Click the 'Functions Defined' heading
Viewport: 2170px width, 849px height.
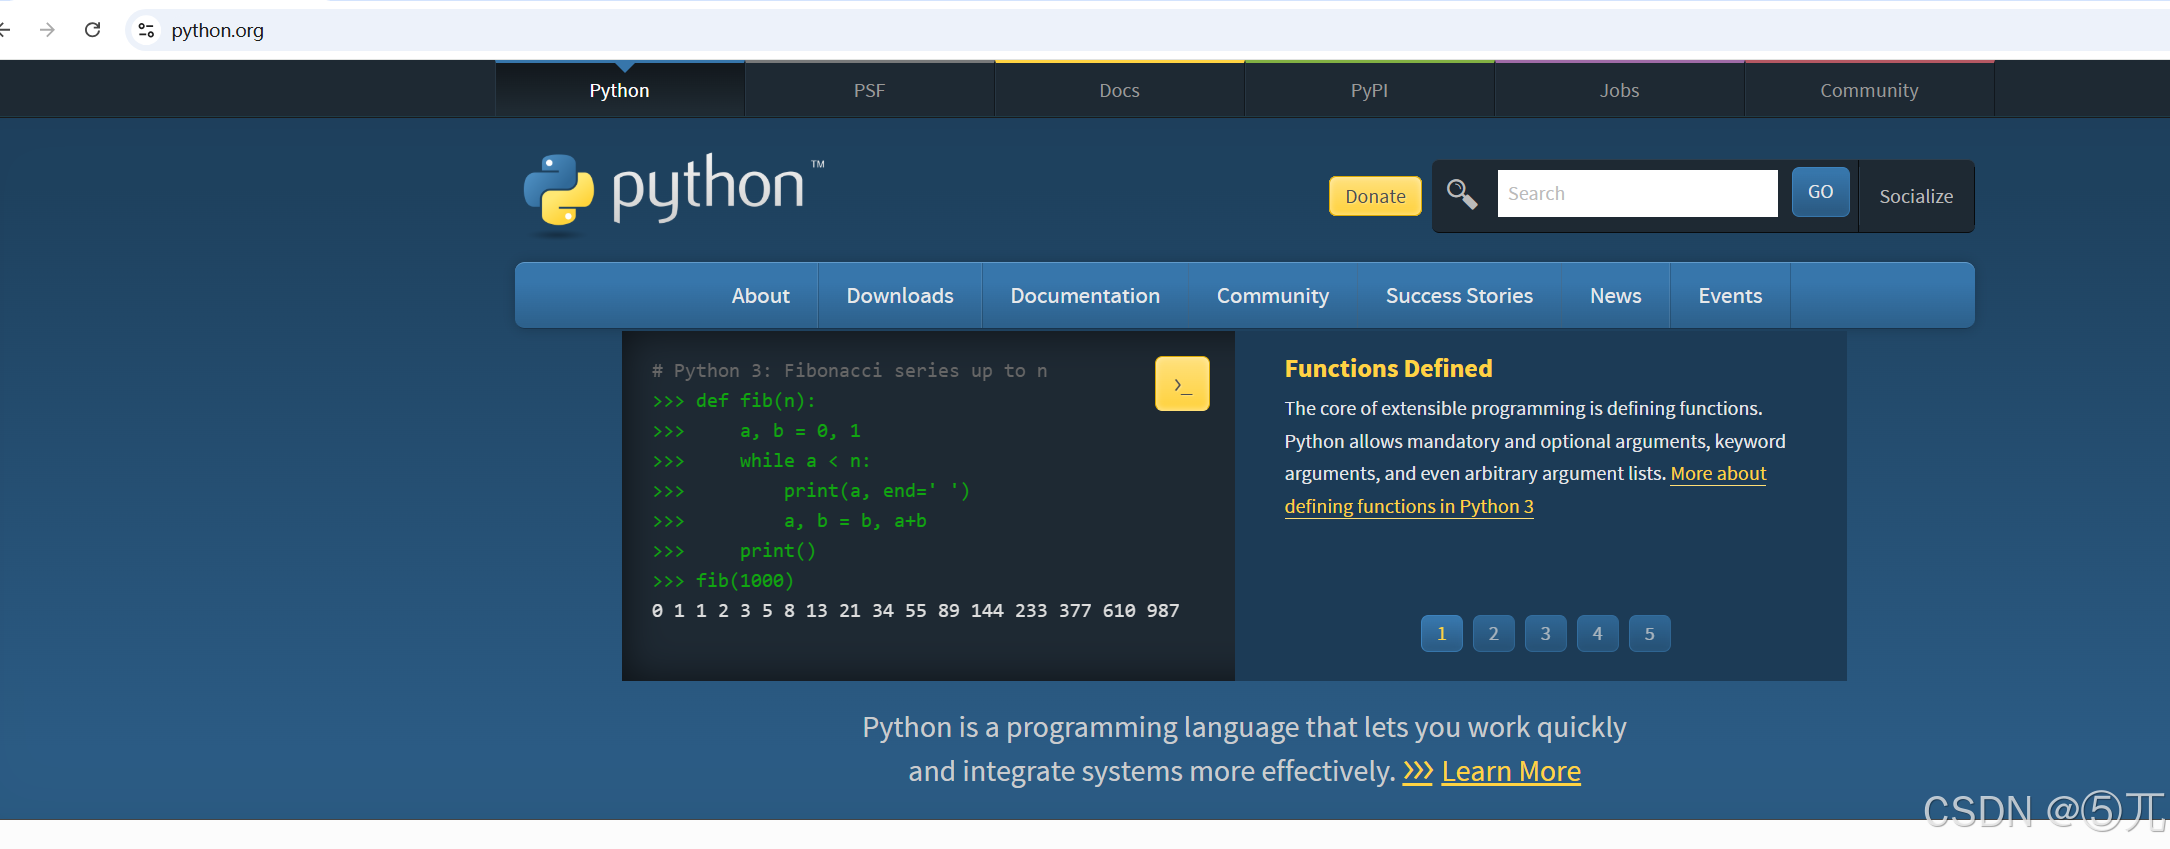[1388, 369]
